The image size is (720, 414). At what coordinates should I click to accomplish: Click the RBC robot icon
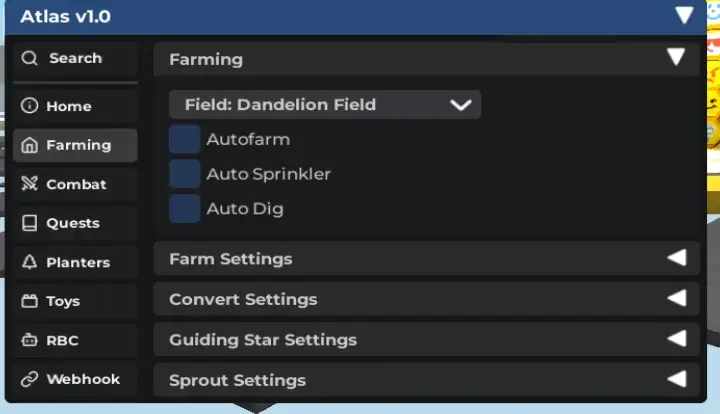[x=29, y=340]
